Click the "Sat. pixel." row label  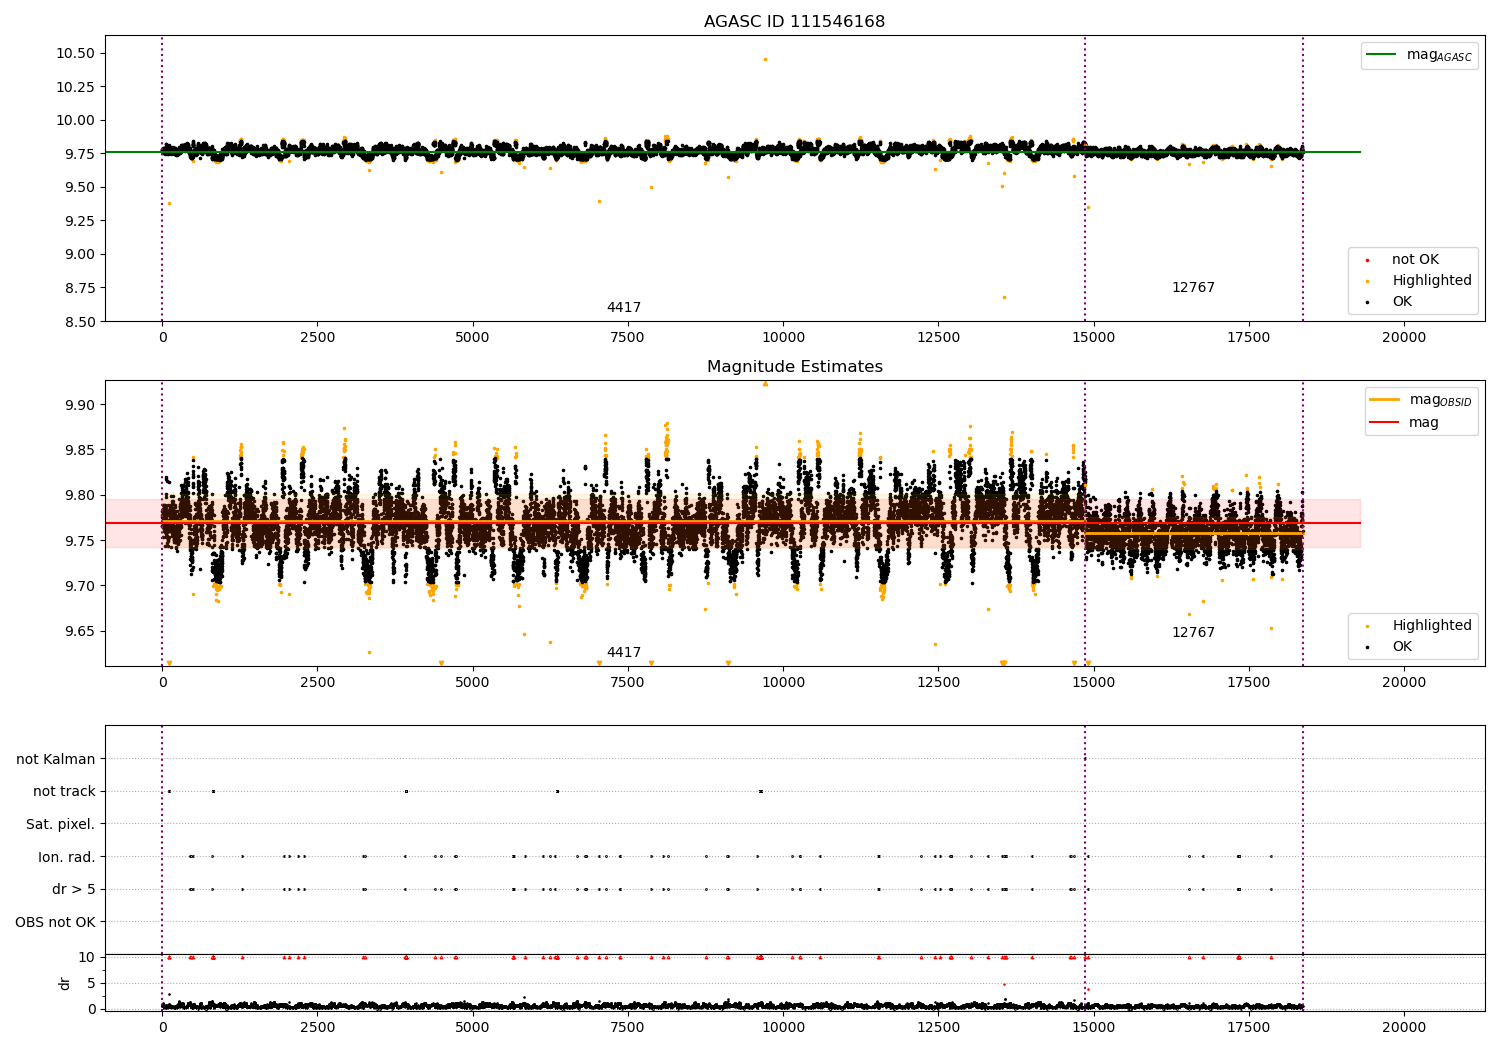pyautogui.click(x=60, y=825)
